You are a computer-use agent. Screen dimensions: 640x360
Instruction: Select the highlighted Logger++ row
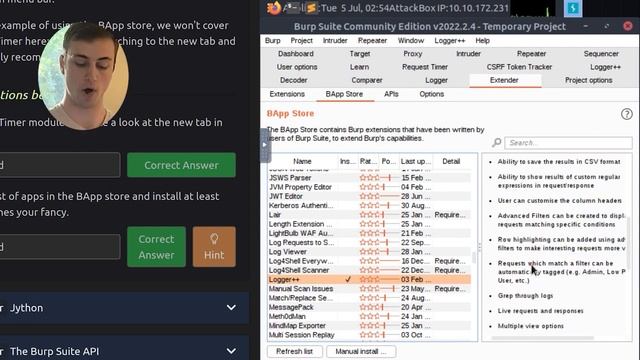[x=369, y=280]
